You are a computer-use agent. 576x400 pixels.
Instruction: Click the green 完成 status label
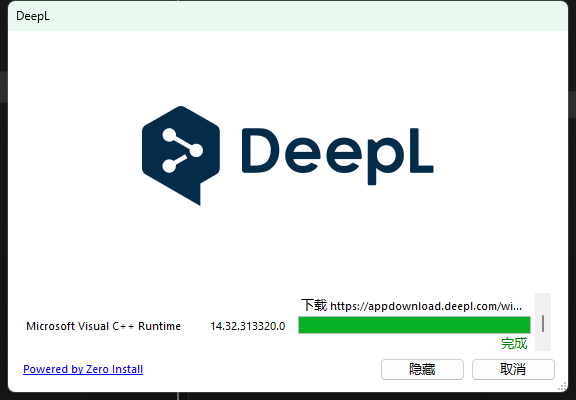click(x=514, y=343)
